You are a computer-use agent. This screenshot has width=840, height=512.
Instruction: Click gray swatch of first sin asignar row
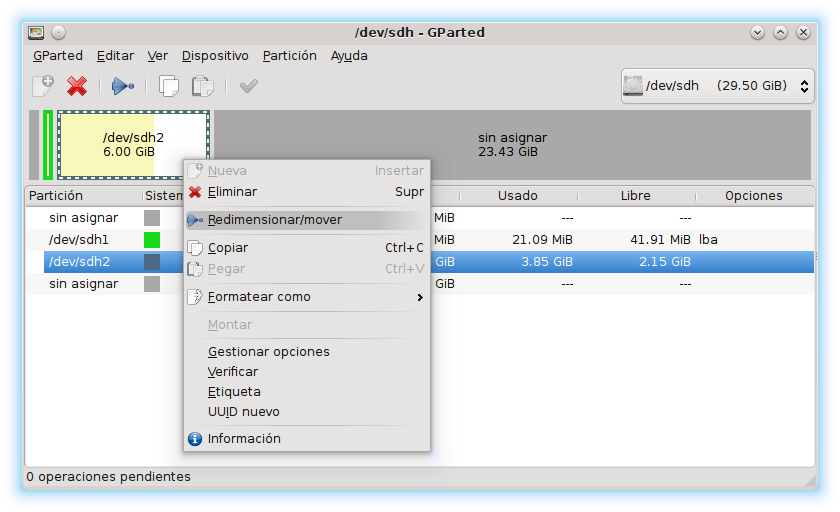152,218
